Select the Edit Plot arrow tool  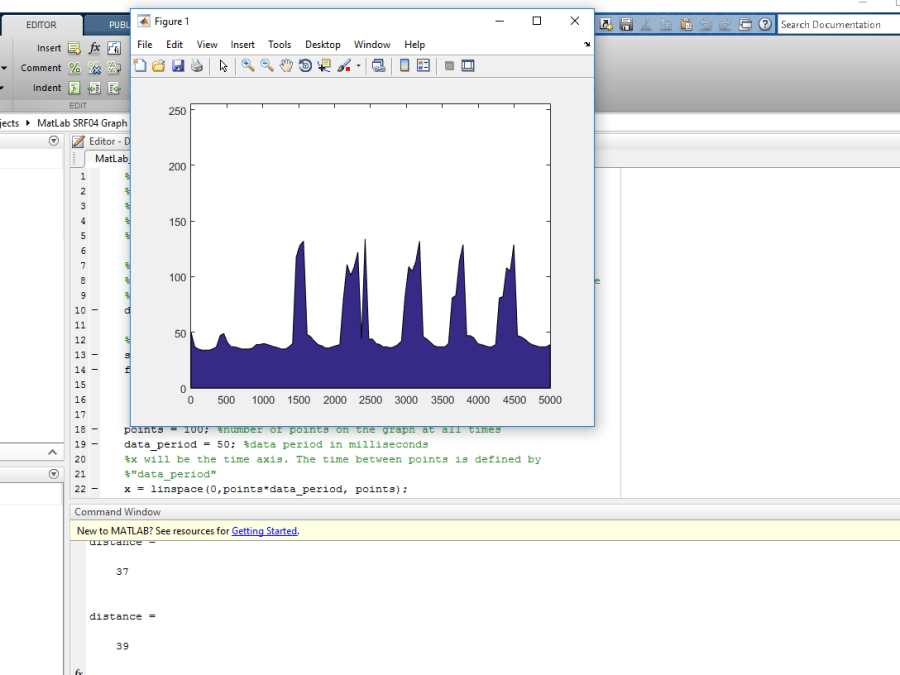coord(223,66)
